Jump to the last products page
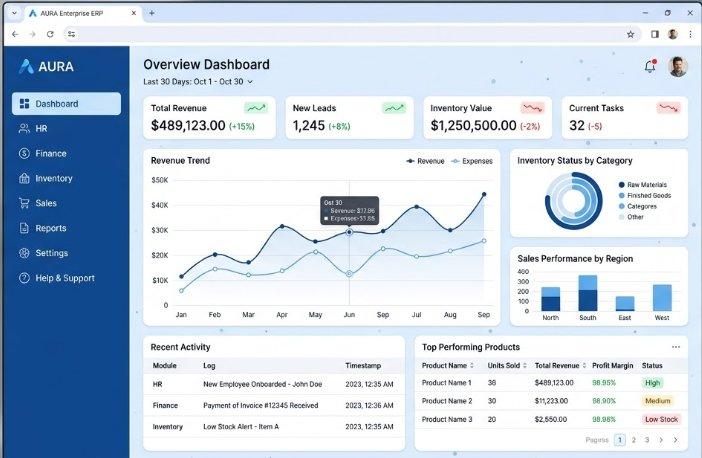 (676, 440)
